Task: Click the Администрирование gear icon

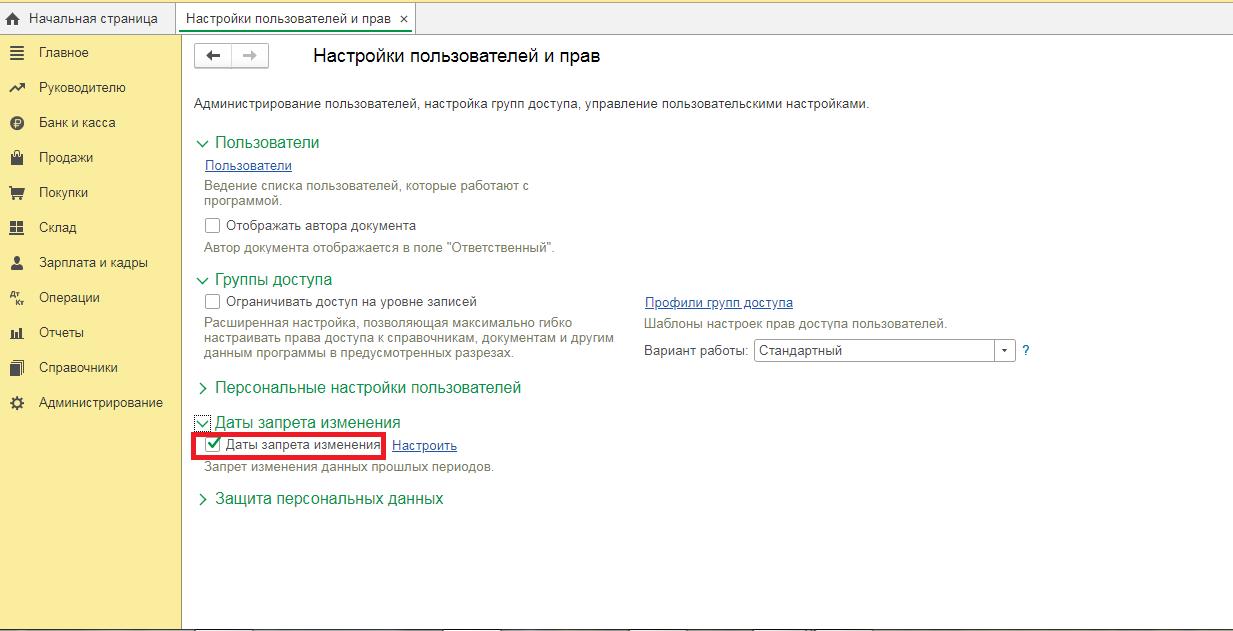Action: [x=16, y=403]
